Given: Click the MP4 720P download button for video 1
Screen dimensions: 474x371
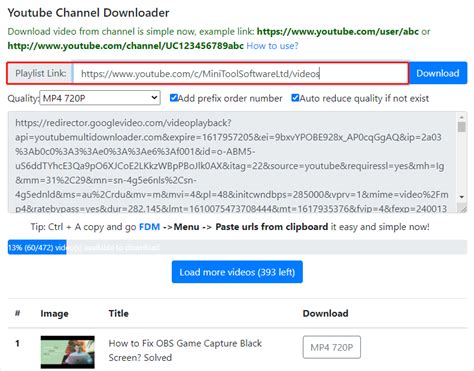Looking at the screenshot, I should pyautogui.click(x=332, y=347).
